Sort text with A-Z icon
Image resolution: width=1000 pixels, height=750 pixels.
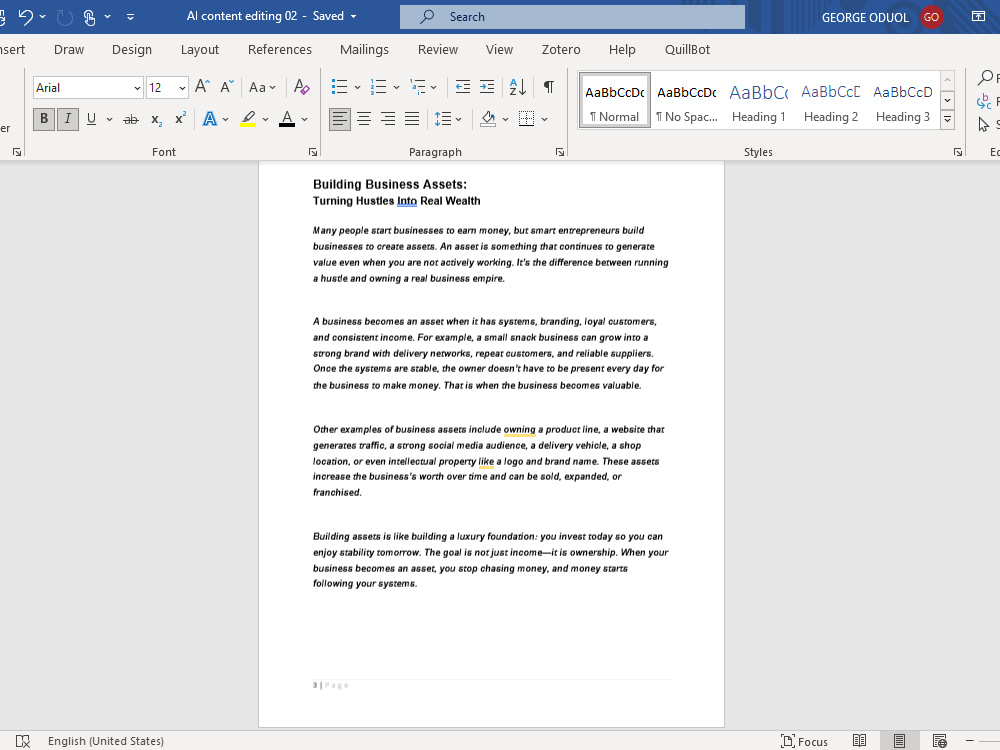tap(518, 87)
